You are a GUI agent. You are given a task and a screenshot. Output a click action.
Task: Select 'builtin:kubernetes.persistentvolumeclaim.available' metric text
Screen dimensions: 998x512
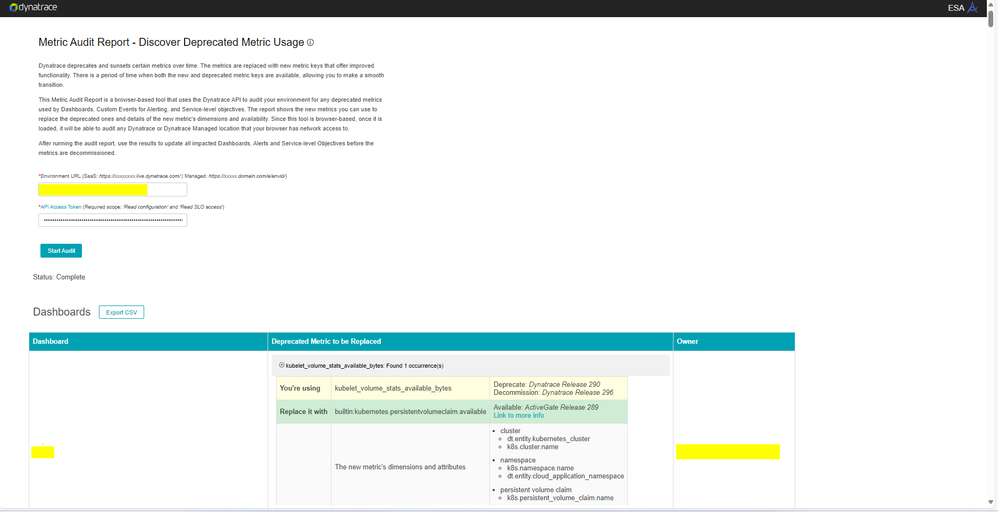point(411,411)
